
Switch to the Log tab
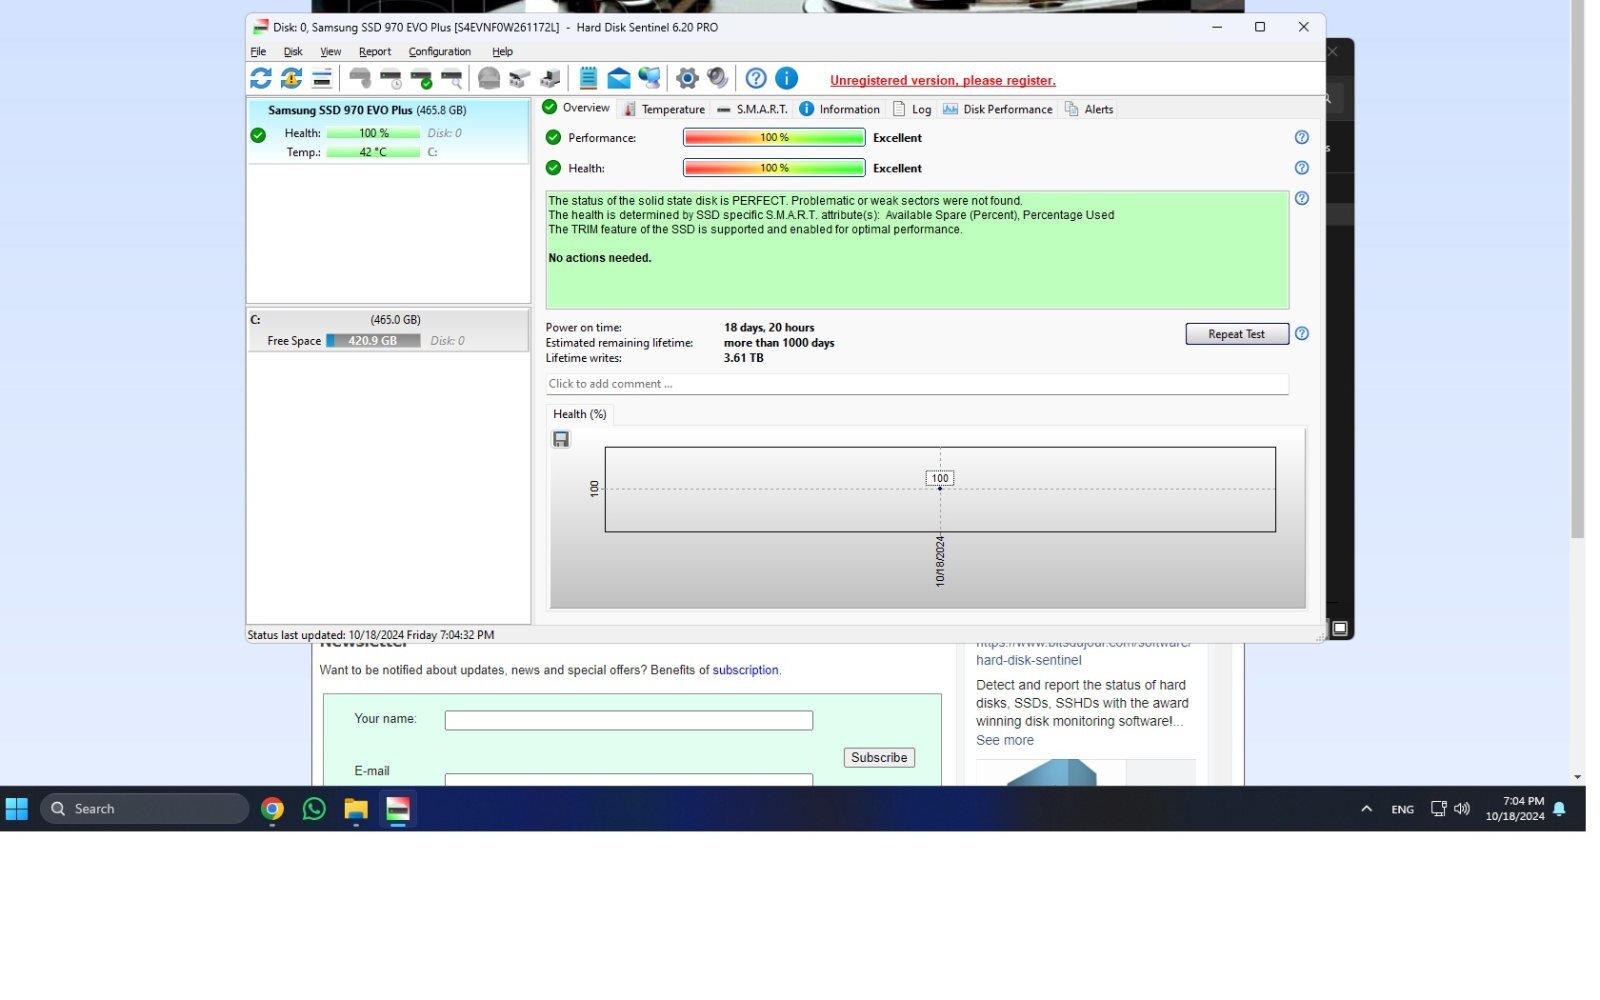912,109
